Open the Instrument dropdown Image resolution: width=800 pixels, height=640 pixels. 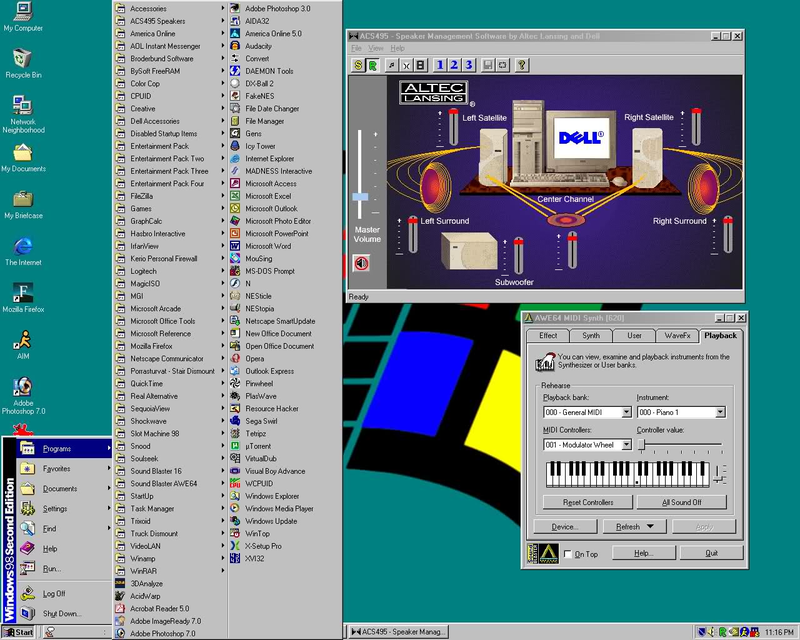(x=720, y=412)
